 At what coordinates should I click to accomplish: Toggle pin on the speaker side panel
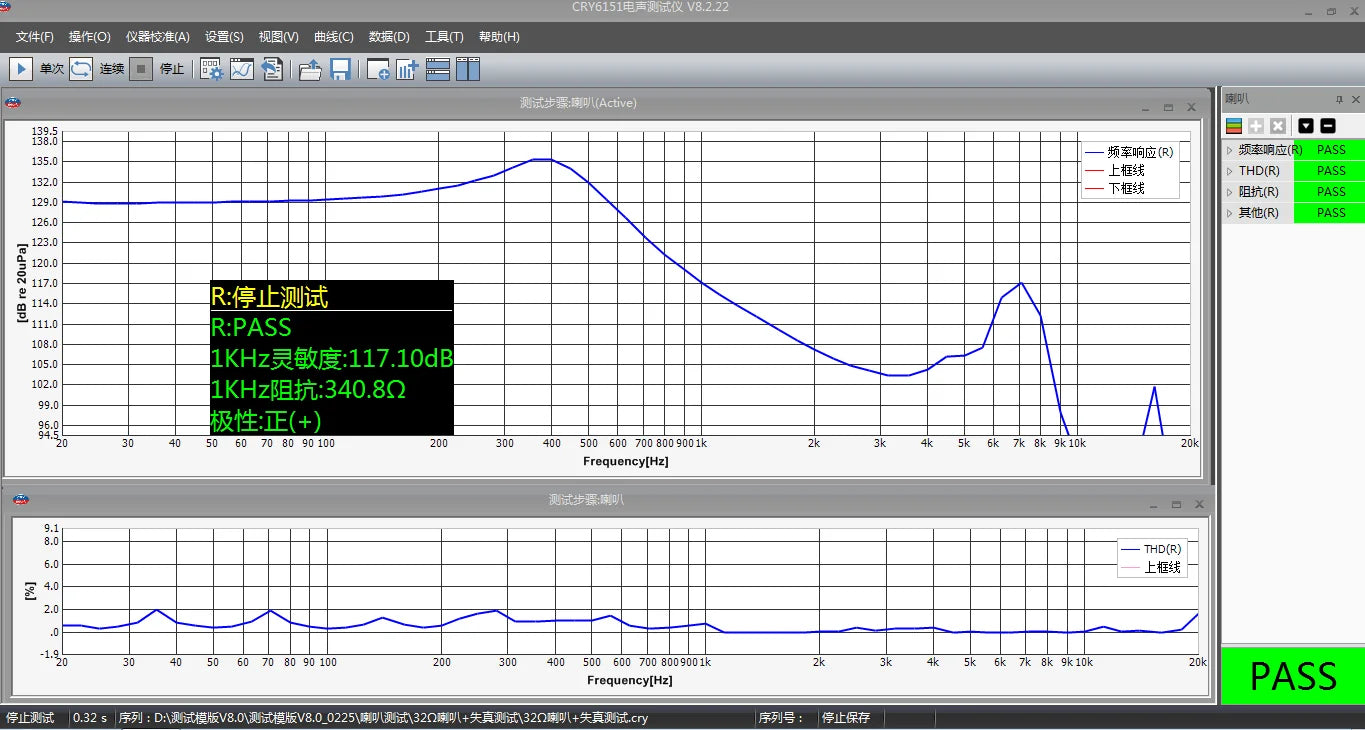click(x=1339, y=100)
